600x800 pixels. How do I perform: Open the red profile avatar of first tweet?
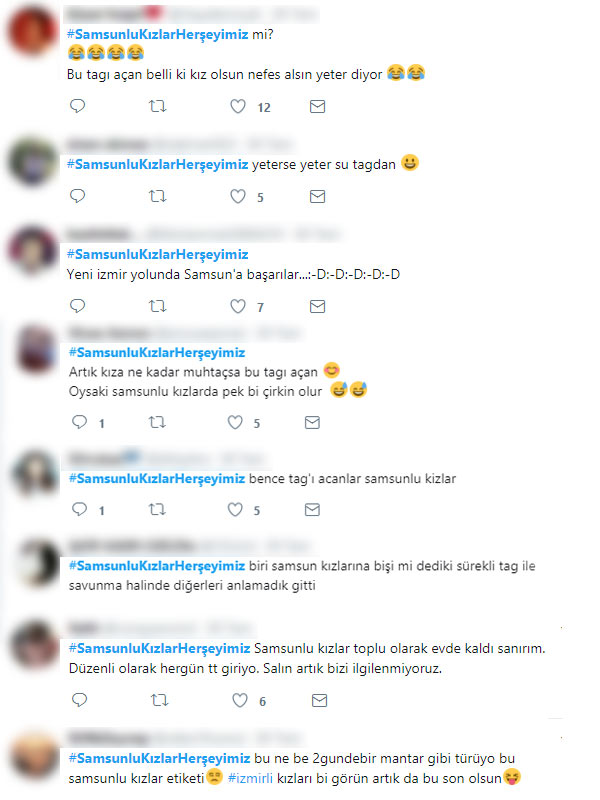coord(33,31)
